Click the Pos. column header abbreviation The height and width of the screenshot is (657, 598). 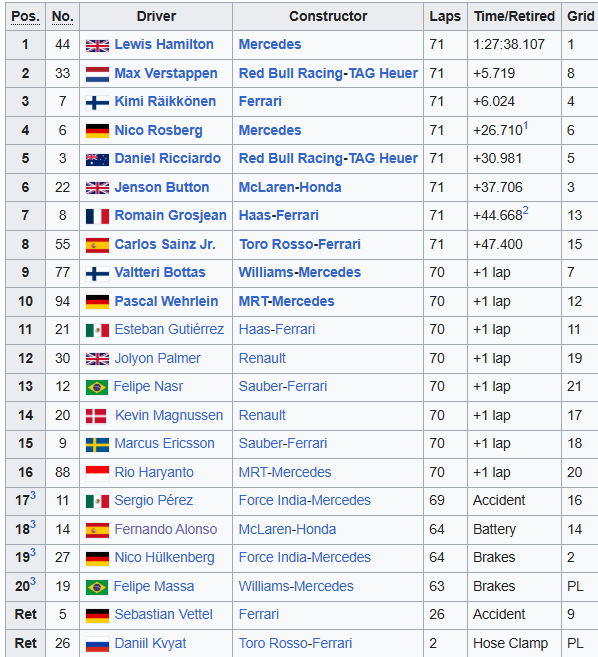pyautogui.click(x=26, y=16)
